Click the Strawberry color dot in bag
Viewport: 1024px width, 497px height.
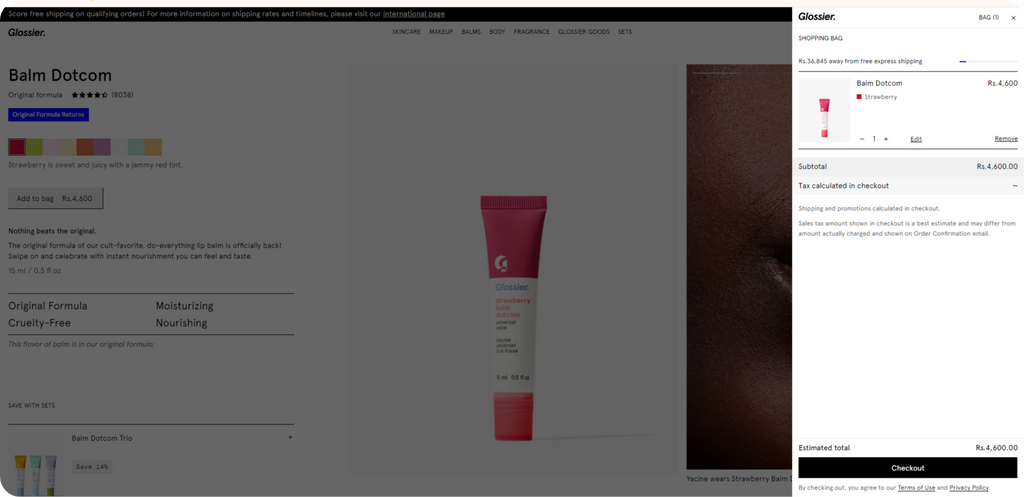click(859, 97)
